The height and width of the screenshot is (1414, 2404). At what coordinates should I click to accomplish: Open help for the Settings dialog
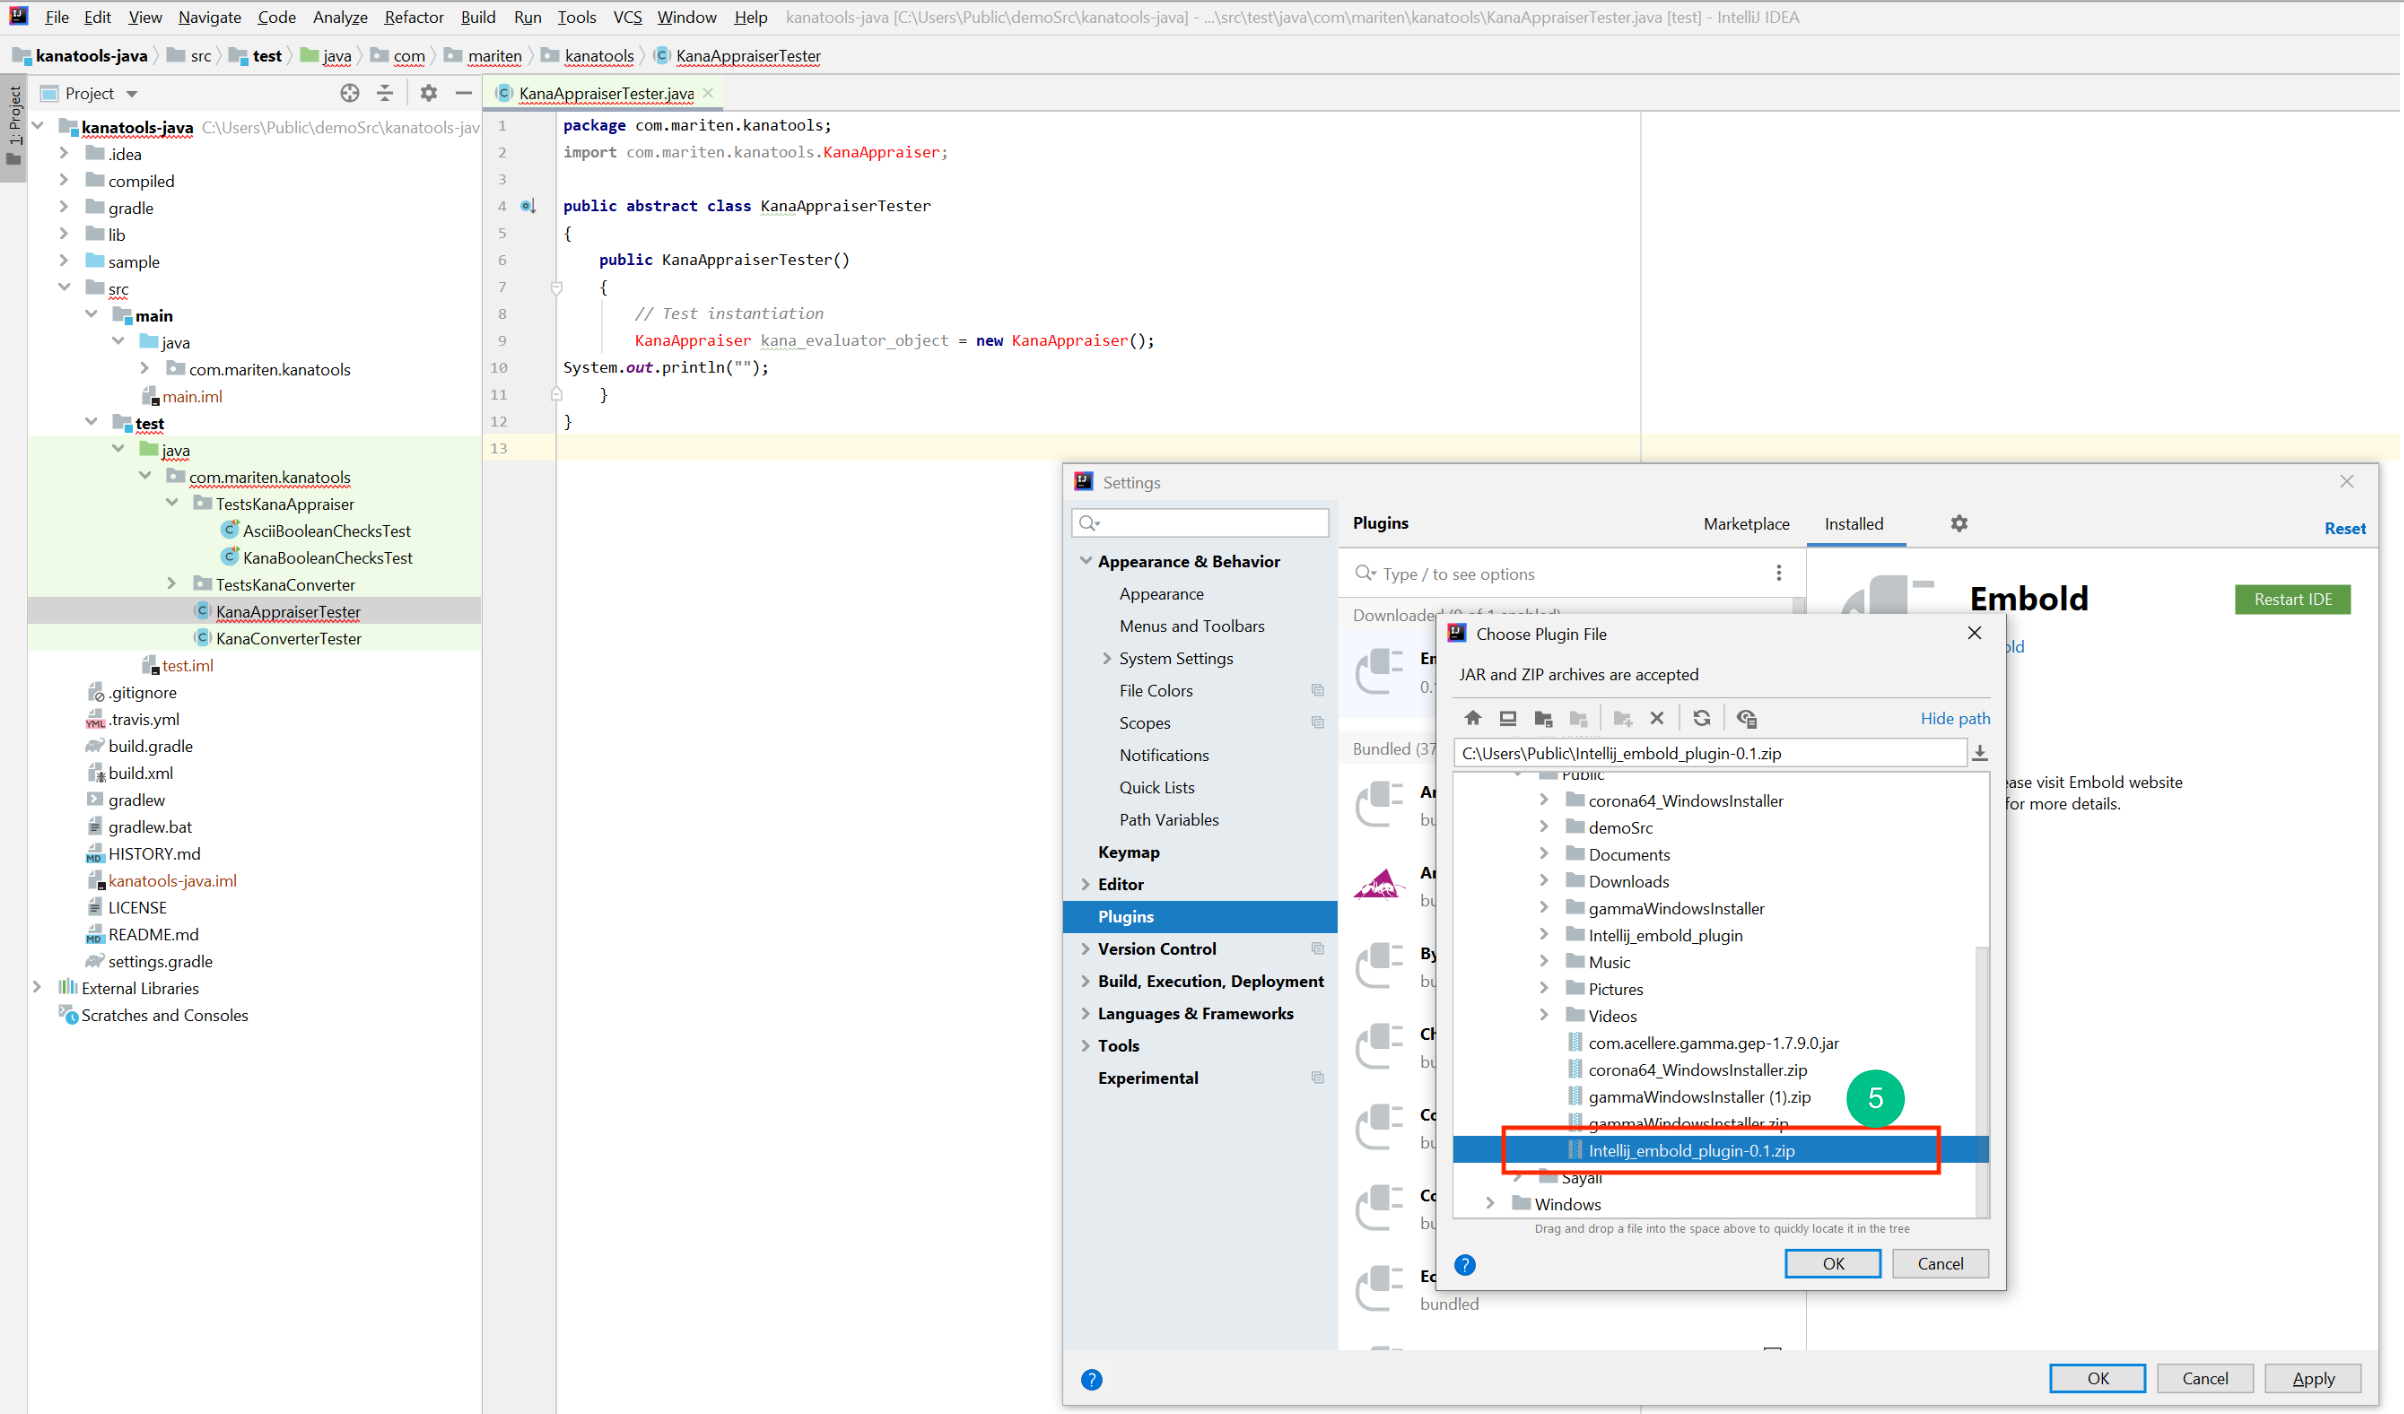(1092, 1380)
